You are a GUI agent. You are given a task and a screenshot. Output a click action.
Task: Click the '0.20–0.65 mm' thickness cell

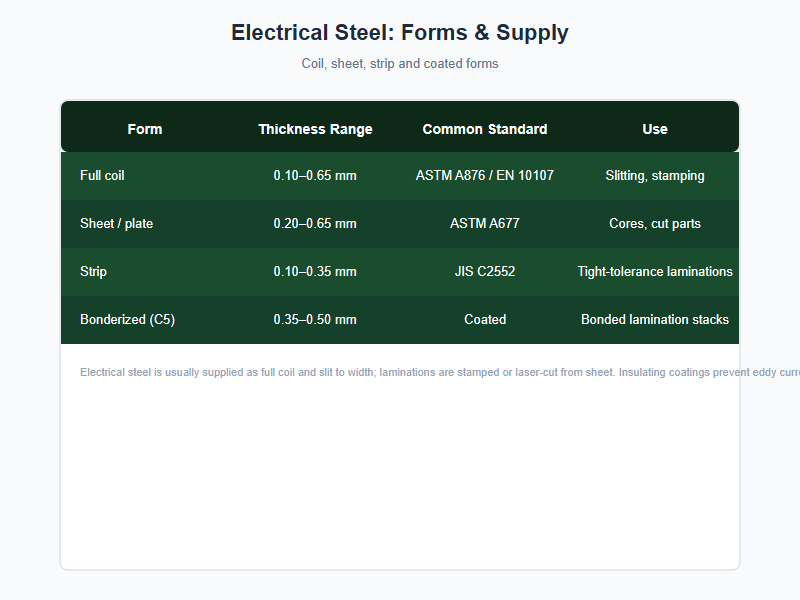point(315,224)
